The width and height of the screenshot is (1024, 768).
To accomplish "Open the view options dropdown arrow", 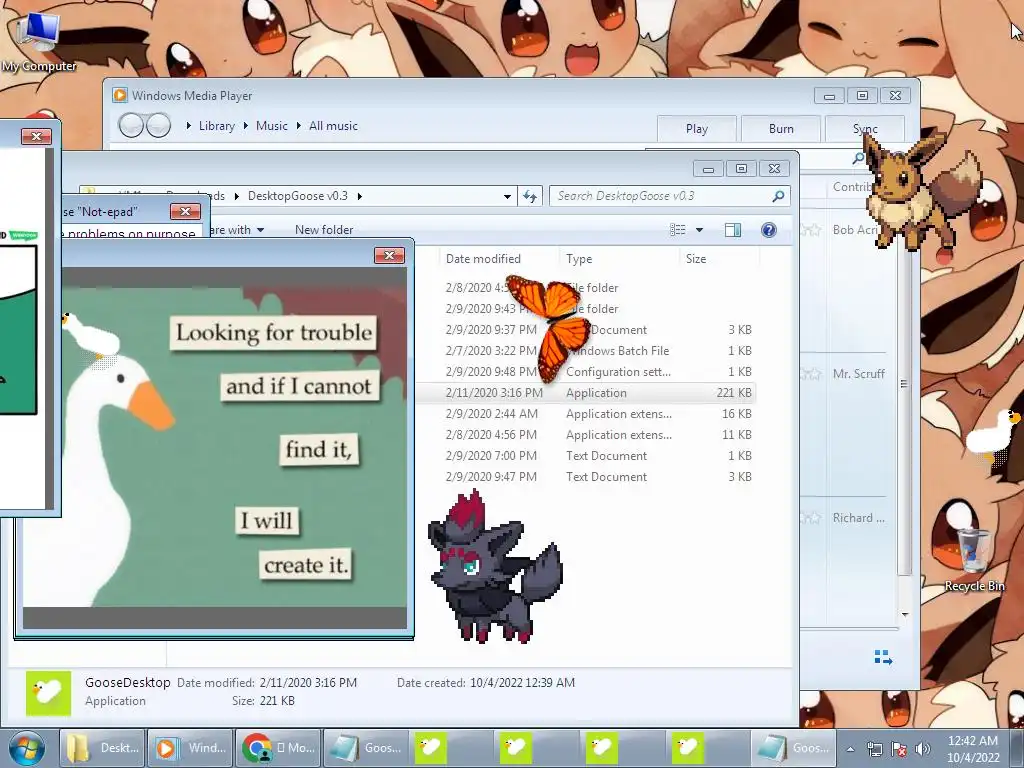I will pyautogui.click(x=699, y=230).
